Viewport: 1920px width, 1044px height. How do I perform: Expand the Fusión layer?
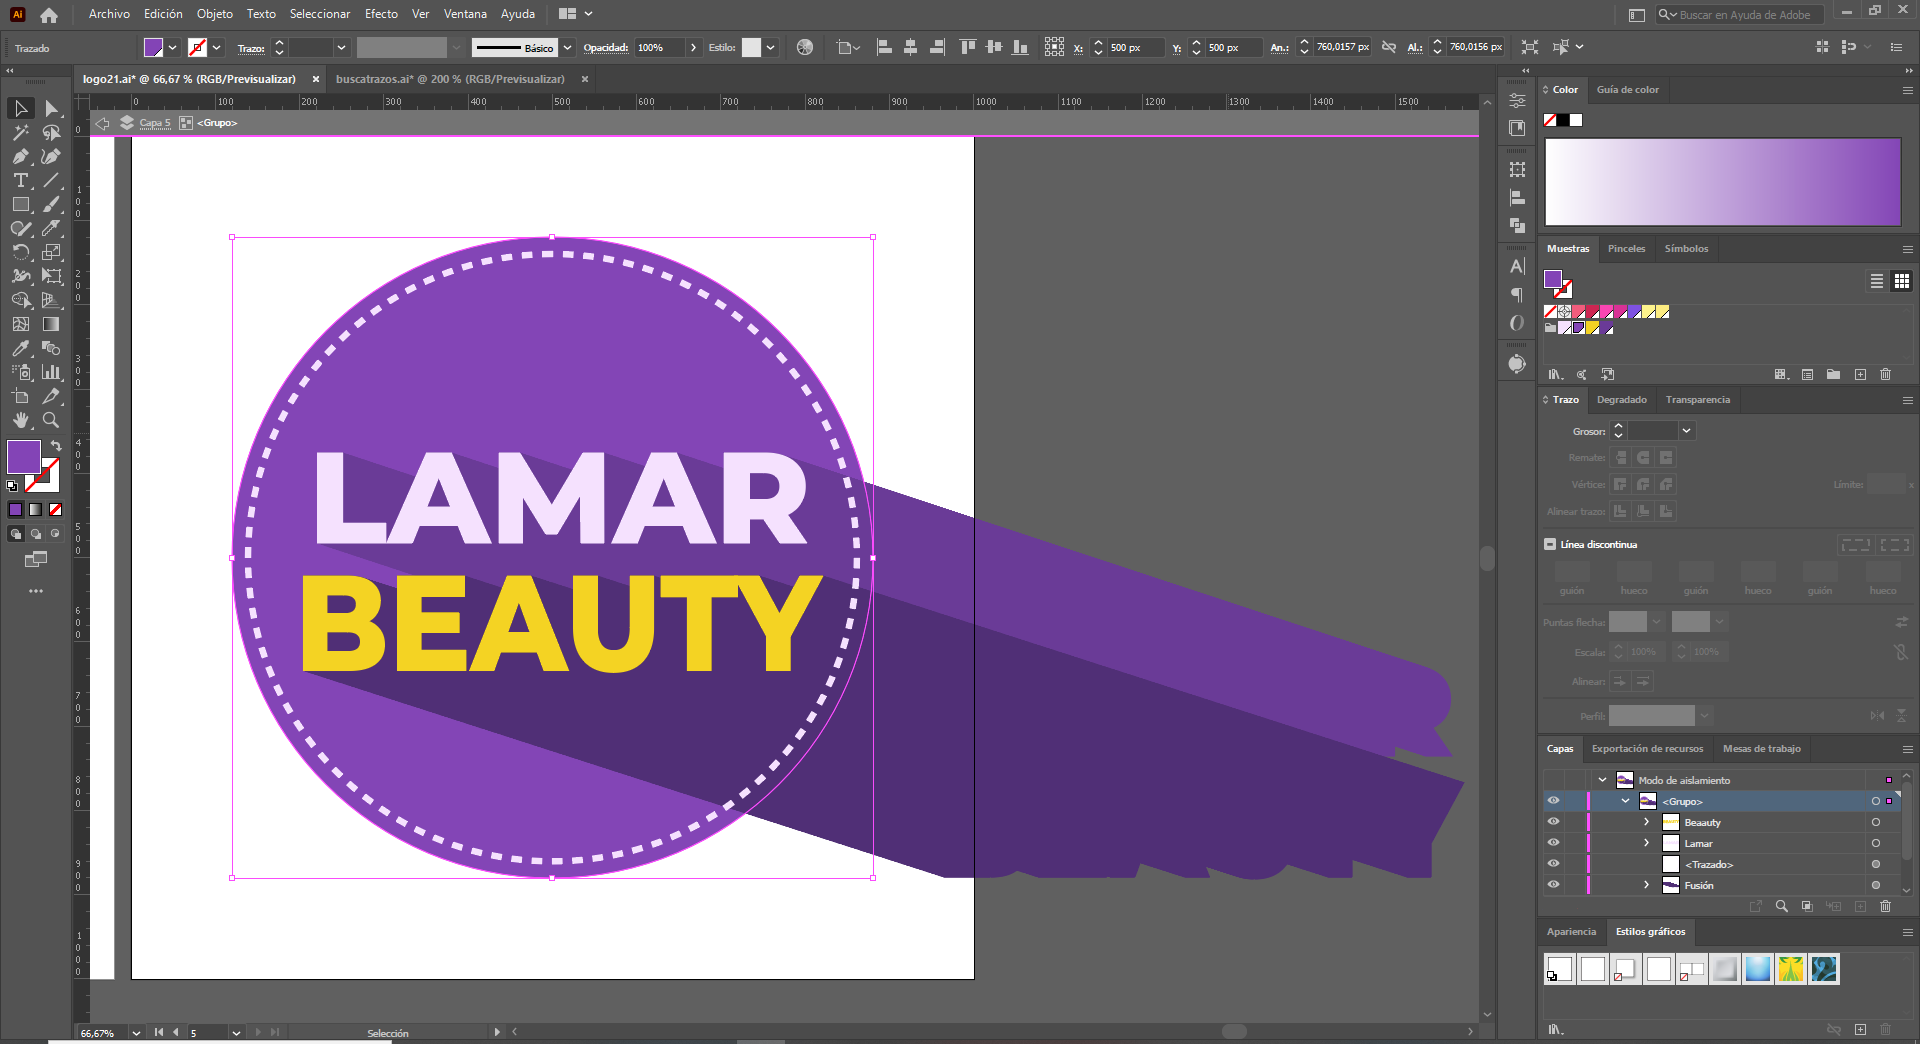pyautogui.click(x=1646, y=885)
